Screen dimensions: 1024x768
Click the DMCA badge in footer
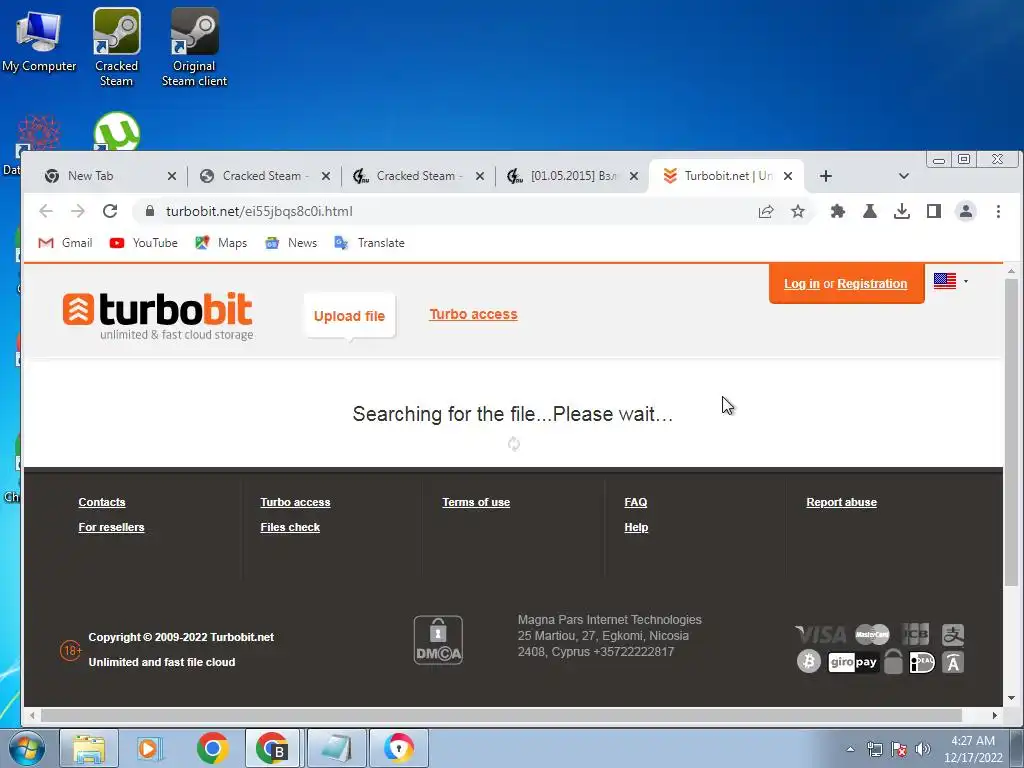click(x=438, y=640)
